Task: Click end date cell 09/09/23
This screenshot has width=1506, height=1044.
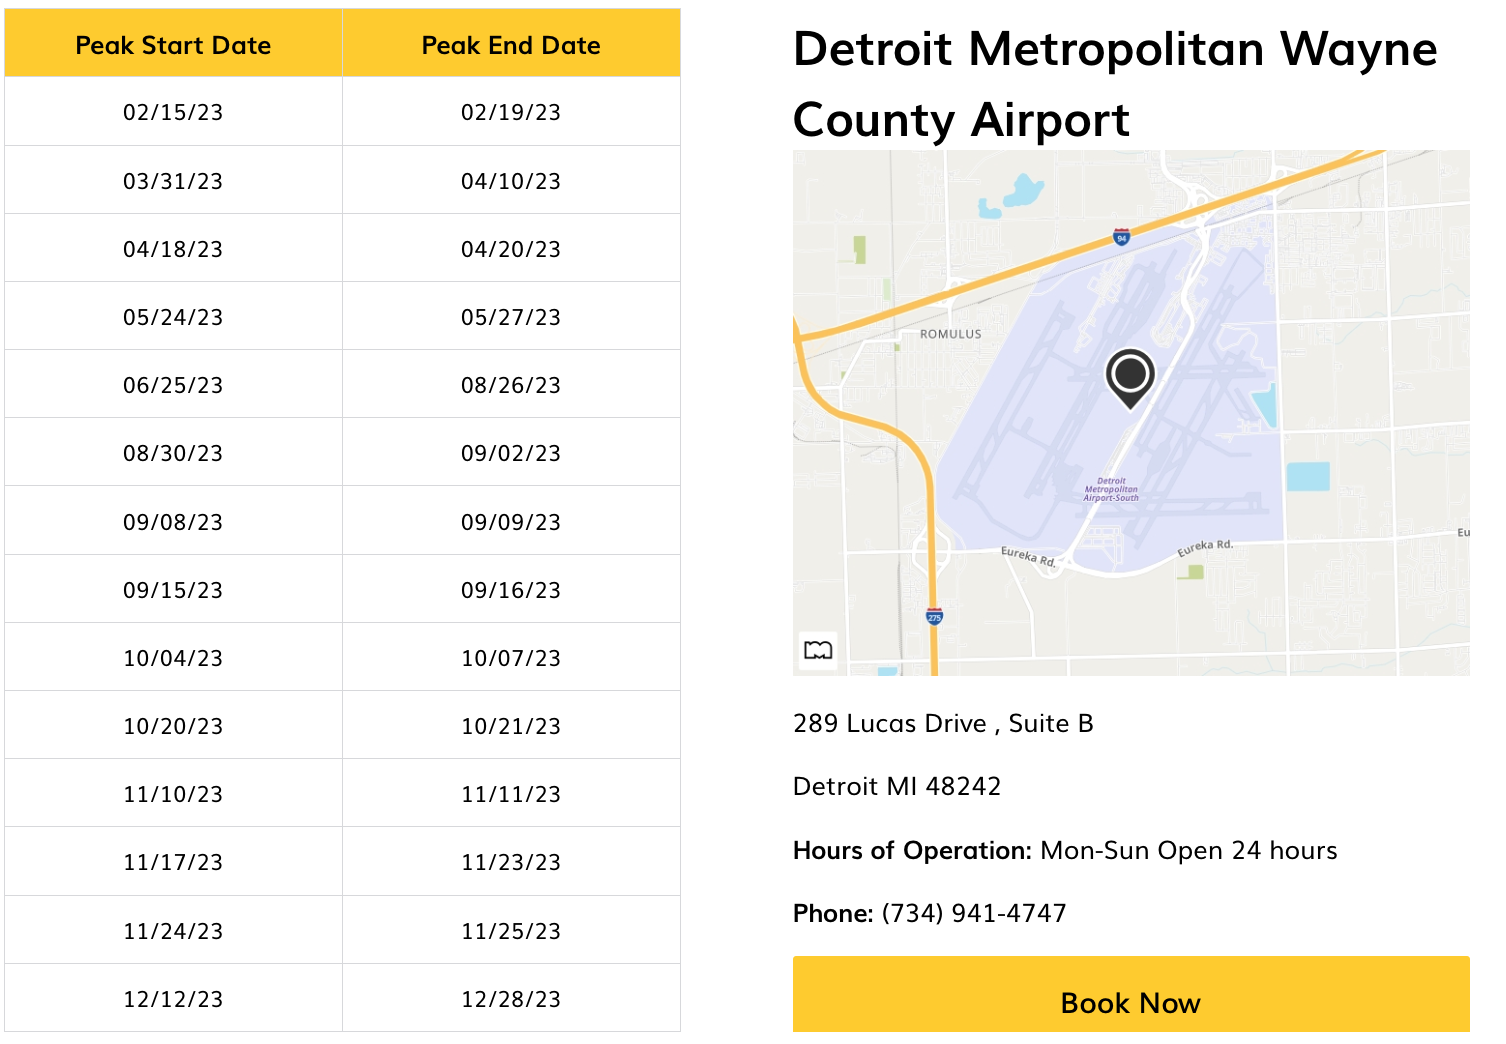Action: pos(511,521)
